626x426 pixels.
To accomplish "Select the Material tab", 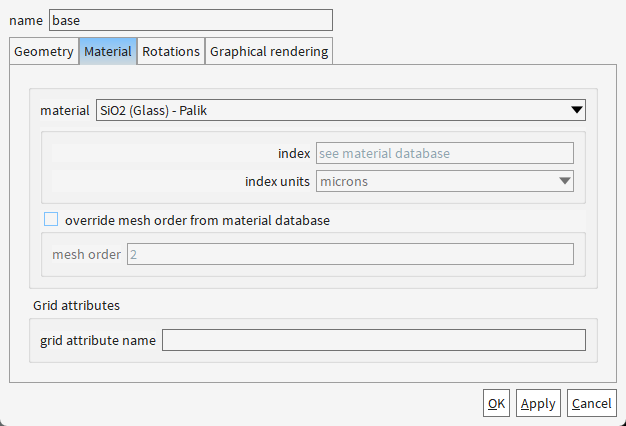I will coord(108,52).
